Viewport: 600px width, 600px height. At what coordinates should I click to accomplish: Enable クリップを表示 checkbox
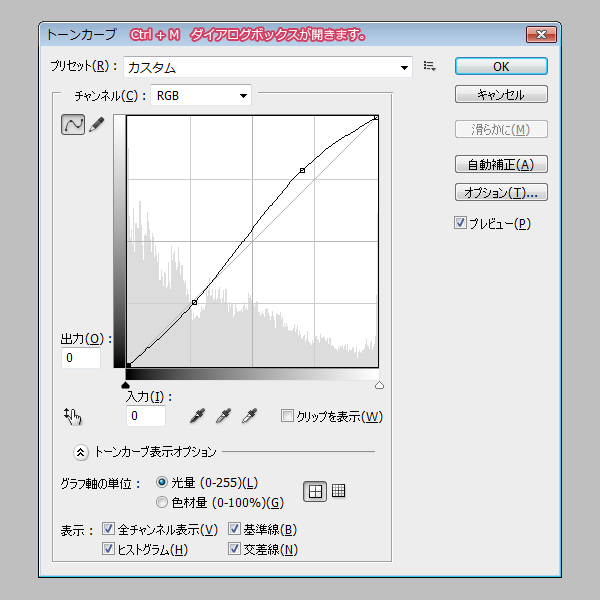pyautogui.click(x=287, y=416)
